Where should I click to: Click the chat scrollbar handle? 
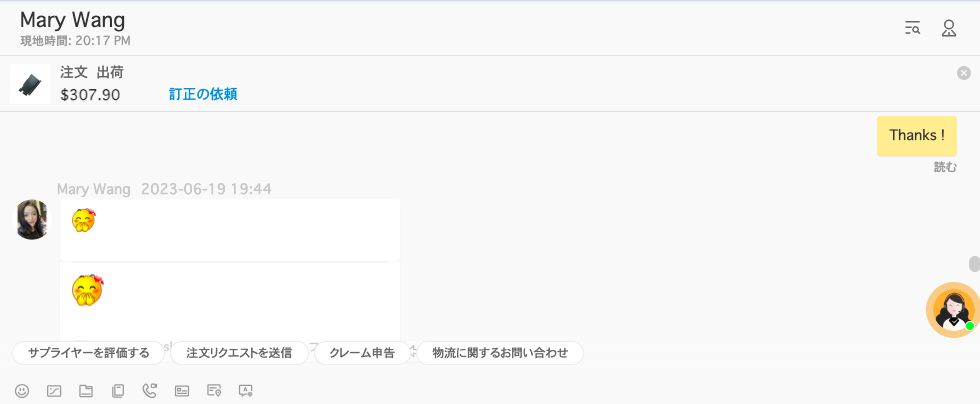[974, 264]
